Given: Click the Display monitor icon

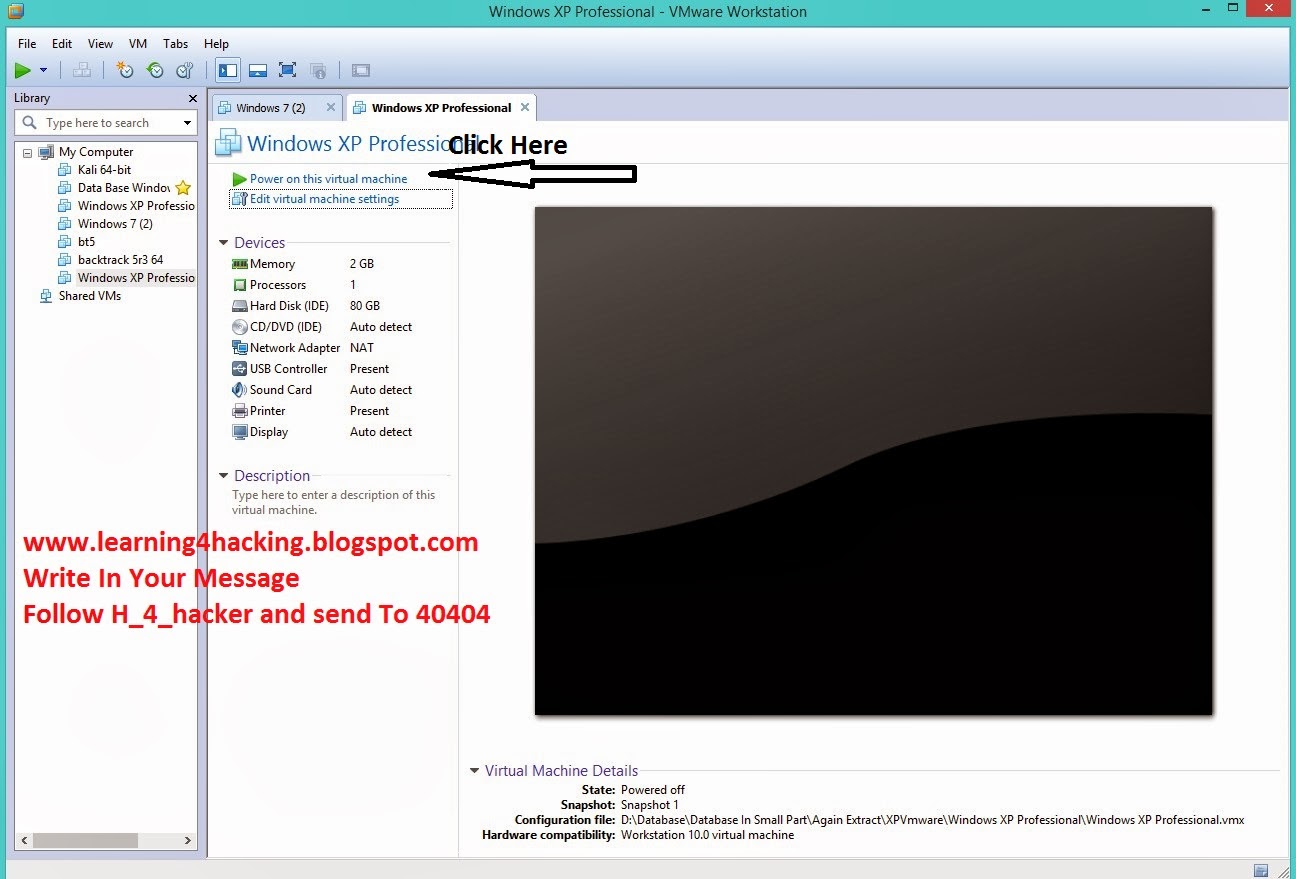Looking at the screenshot, I should pyautogui.click(x=239, y=432).
